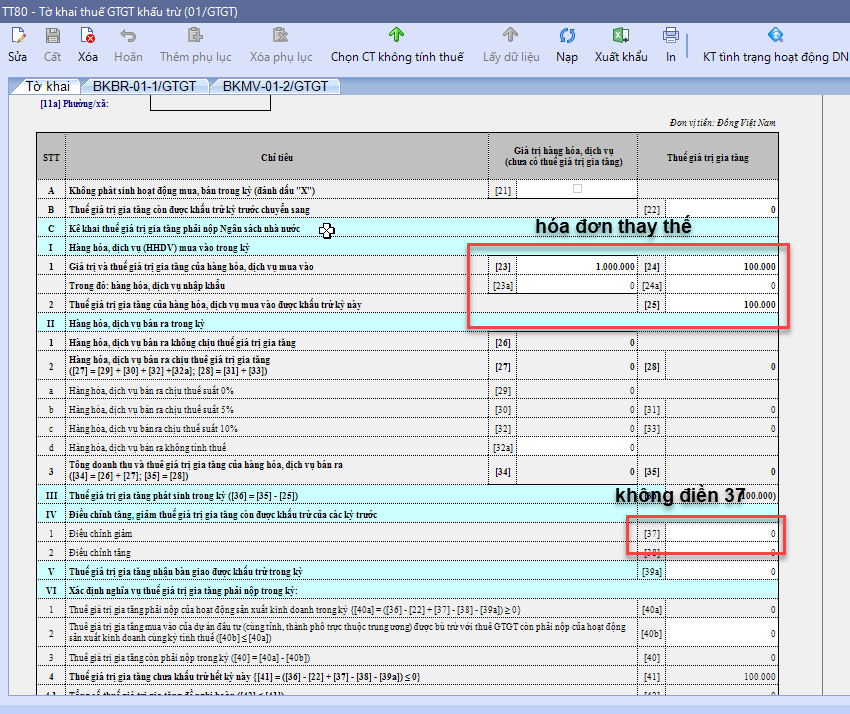The image size is (850, 714).
Task: Click Lấy dữ liệu toolbar icon
Action: [x=510, y=36]
